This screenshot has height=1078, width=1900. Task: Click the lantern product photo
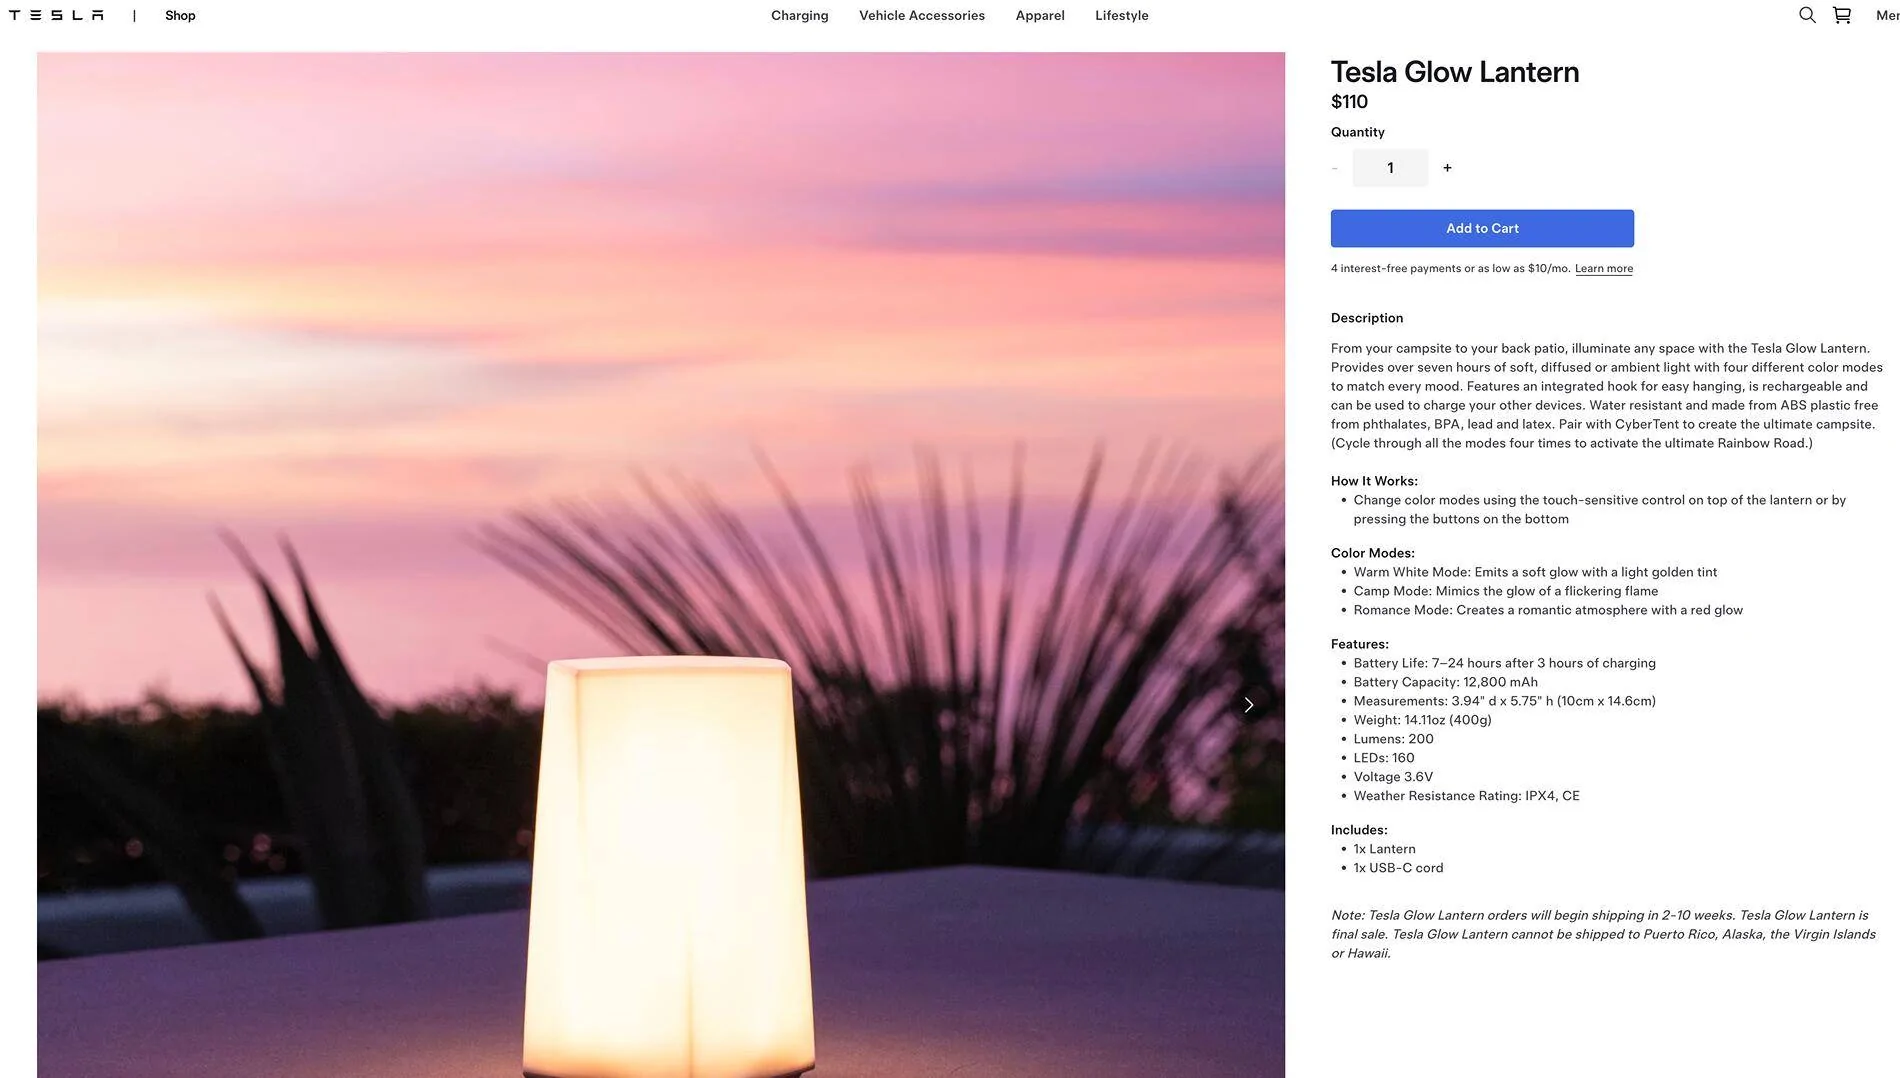(x=661, y=565)
